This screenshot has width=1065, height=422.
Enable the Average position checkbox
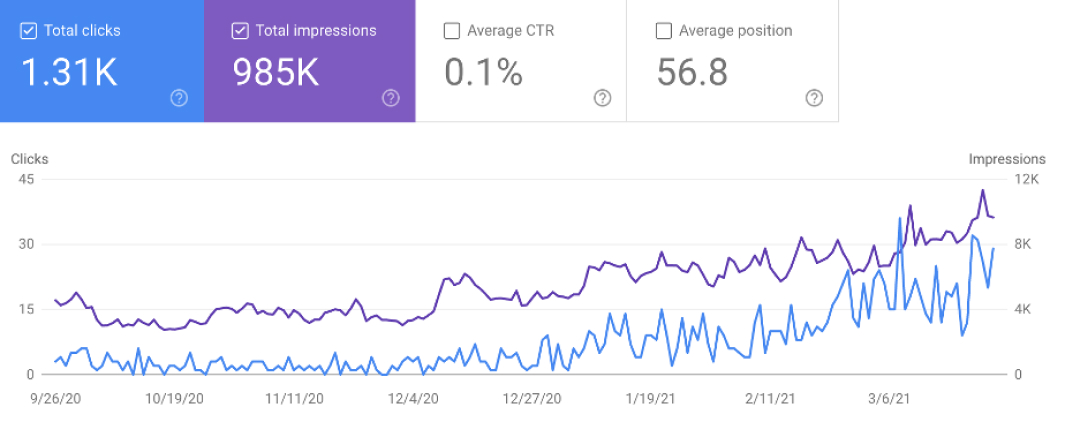pos(664,31)
